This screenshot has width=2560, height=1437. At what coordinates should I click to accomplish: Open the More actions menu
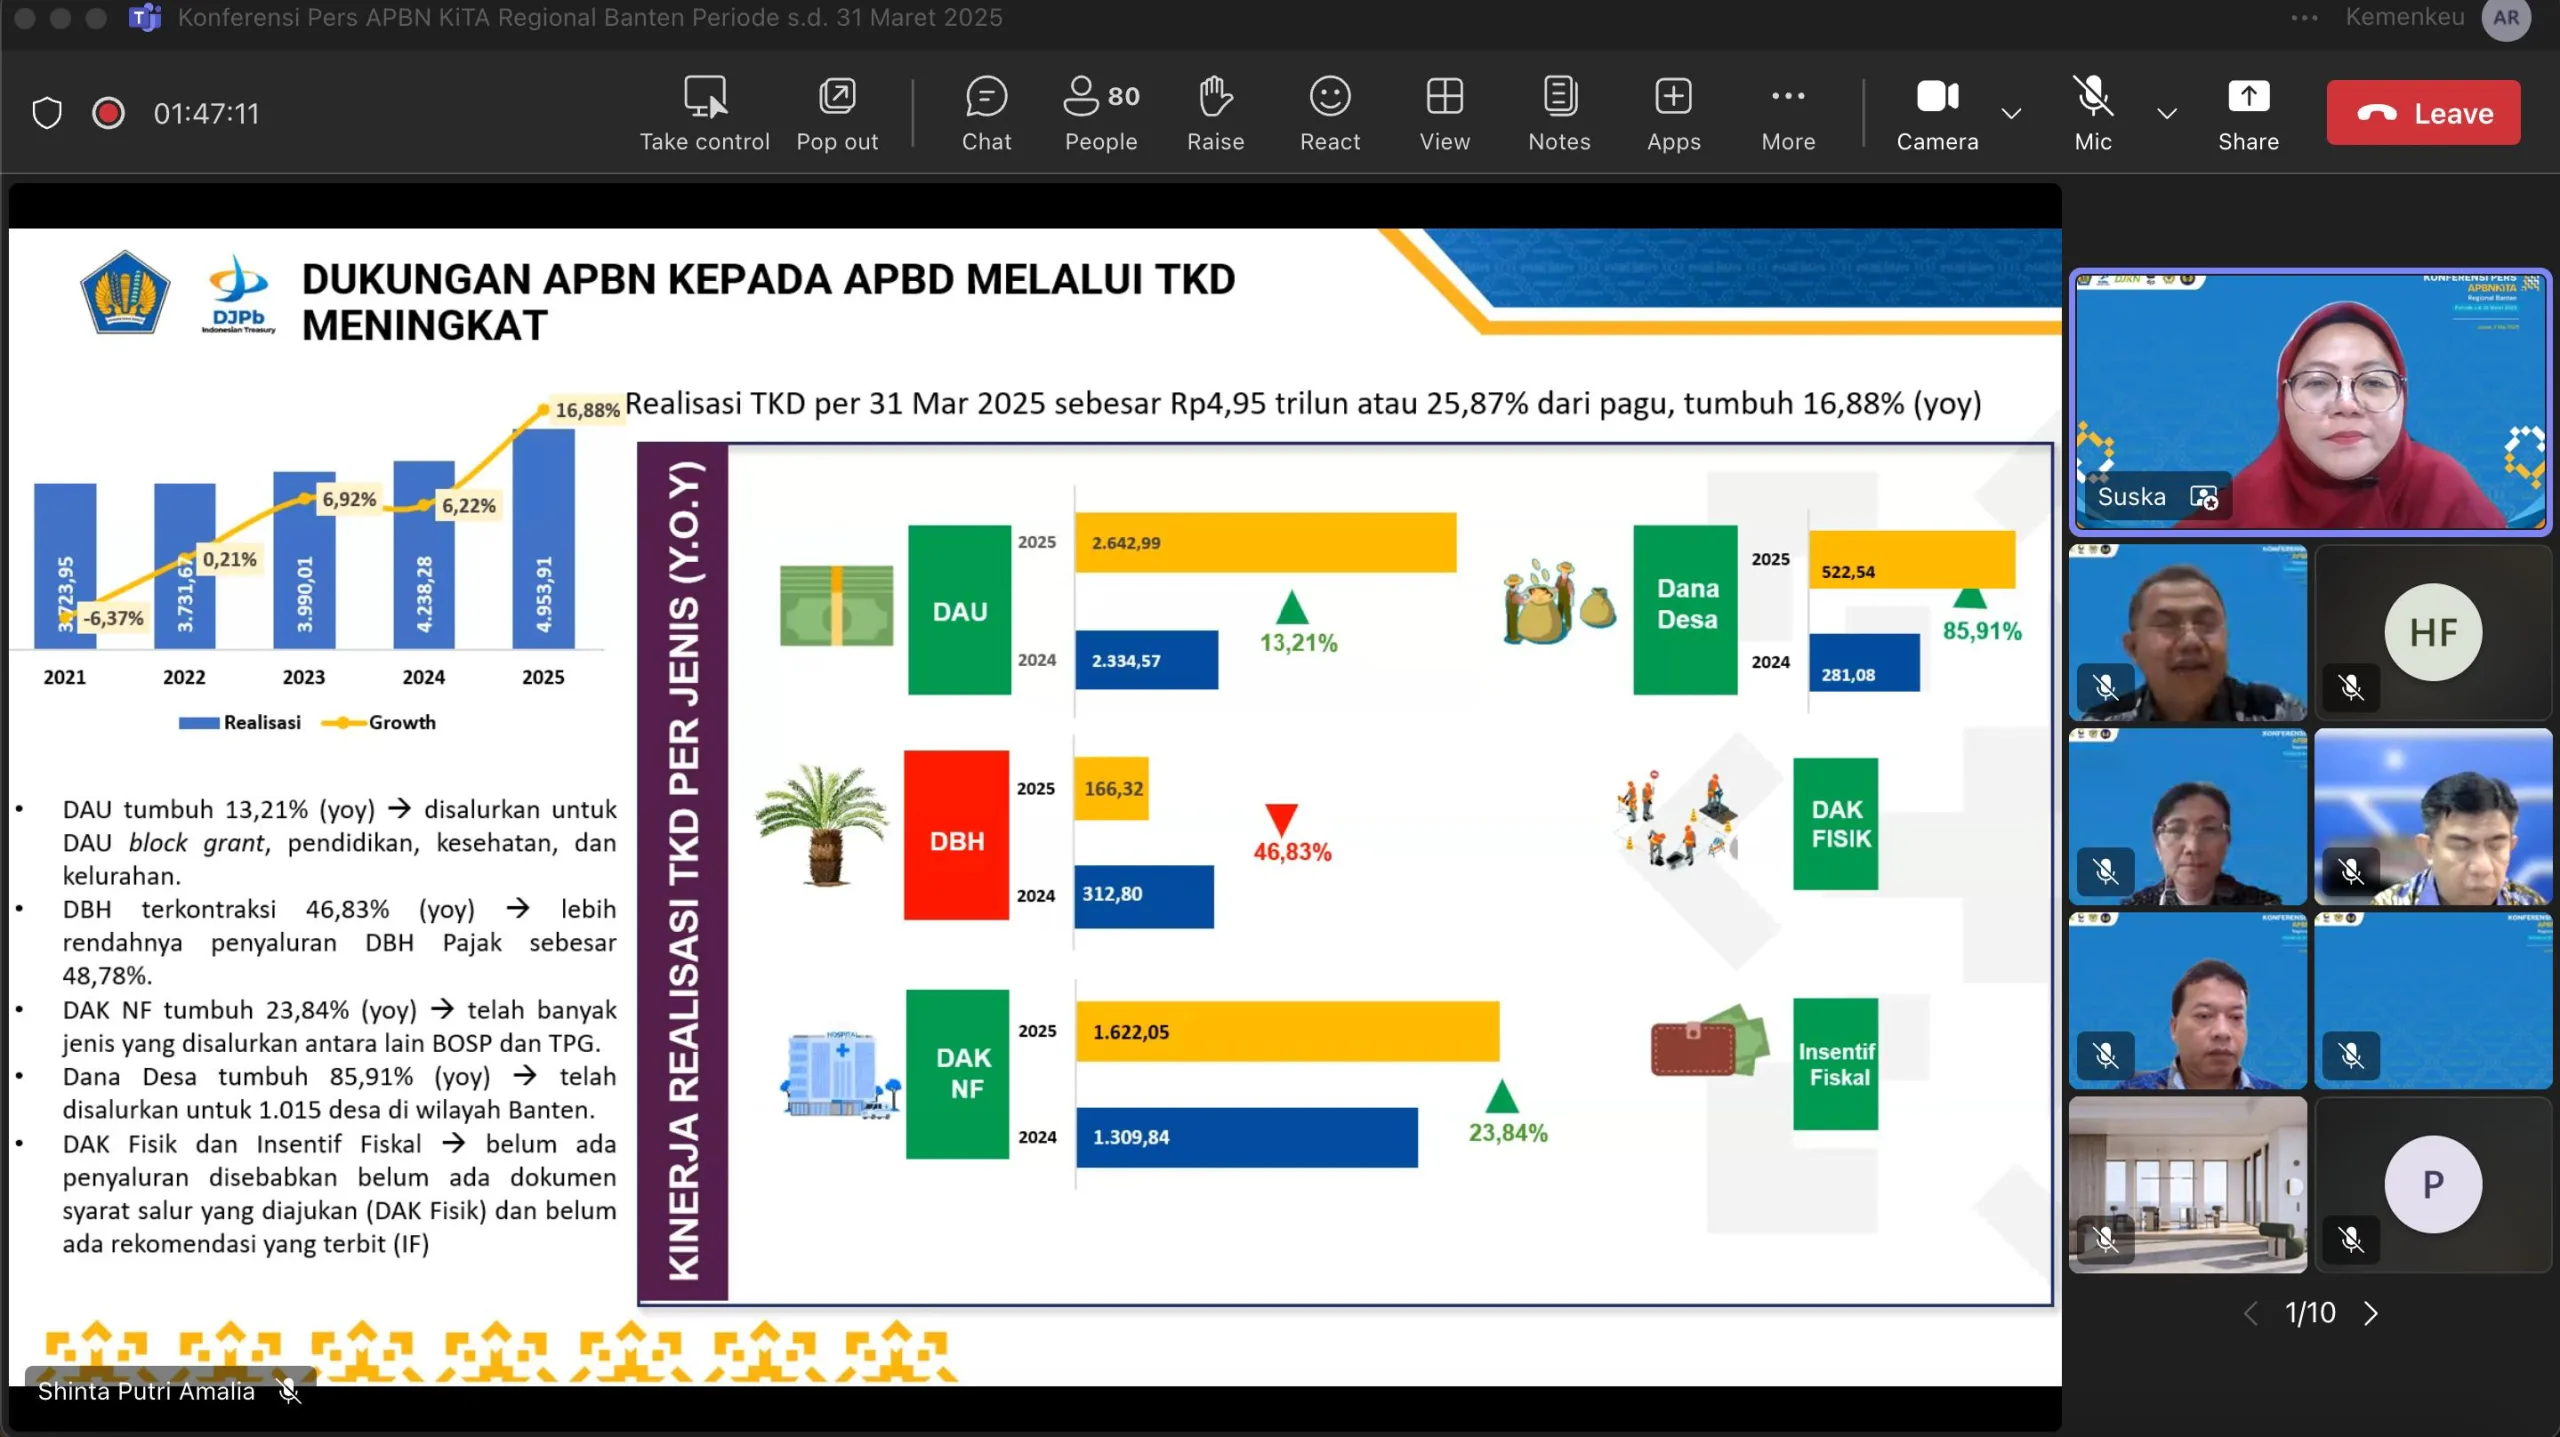[x=1787, y=113]
